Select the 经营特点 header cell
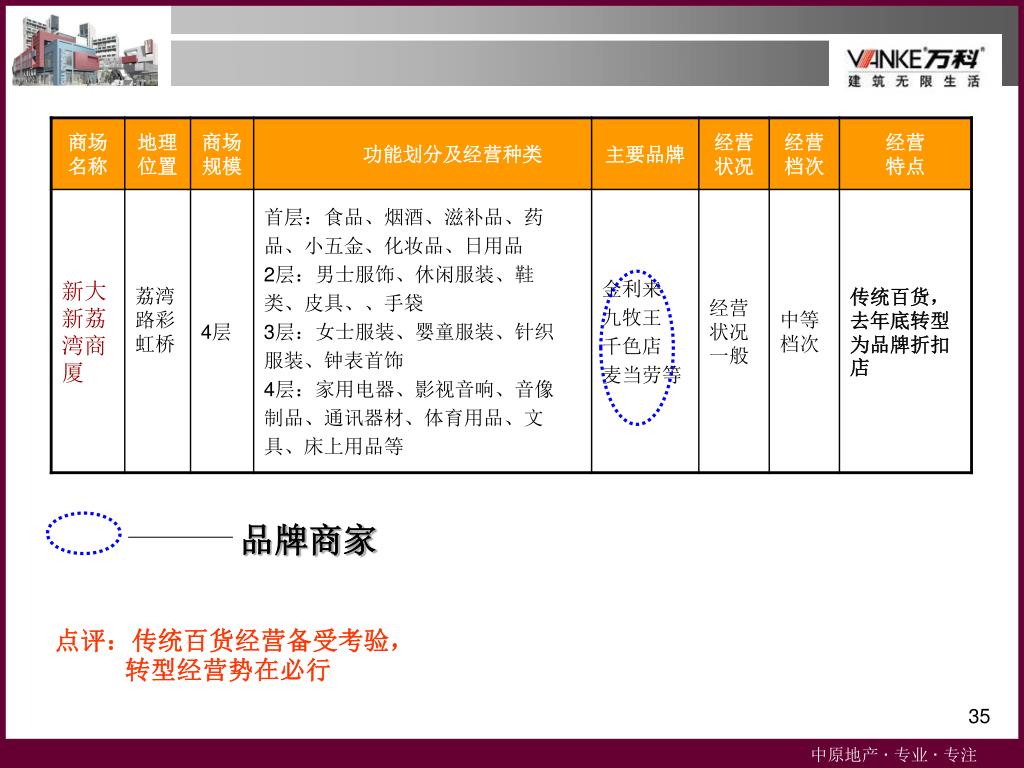This screenshot has height=768, width=1024. 905,154
